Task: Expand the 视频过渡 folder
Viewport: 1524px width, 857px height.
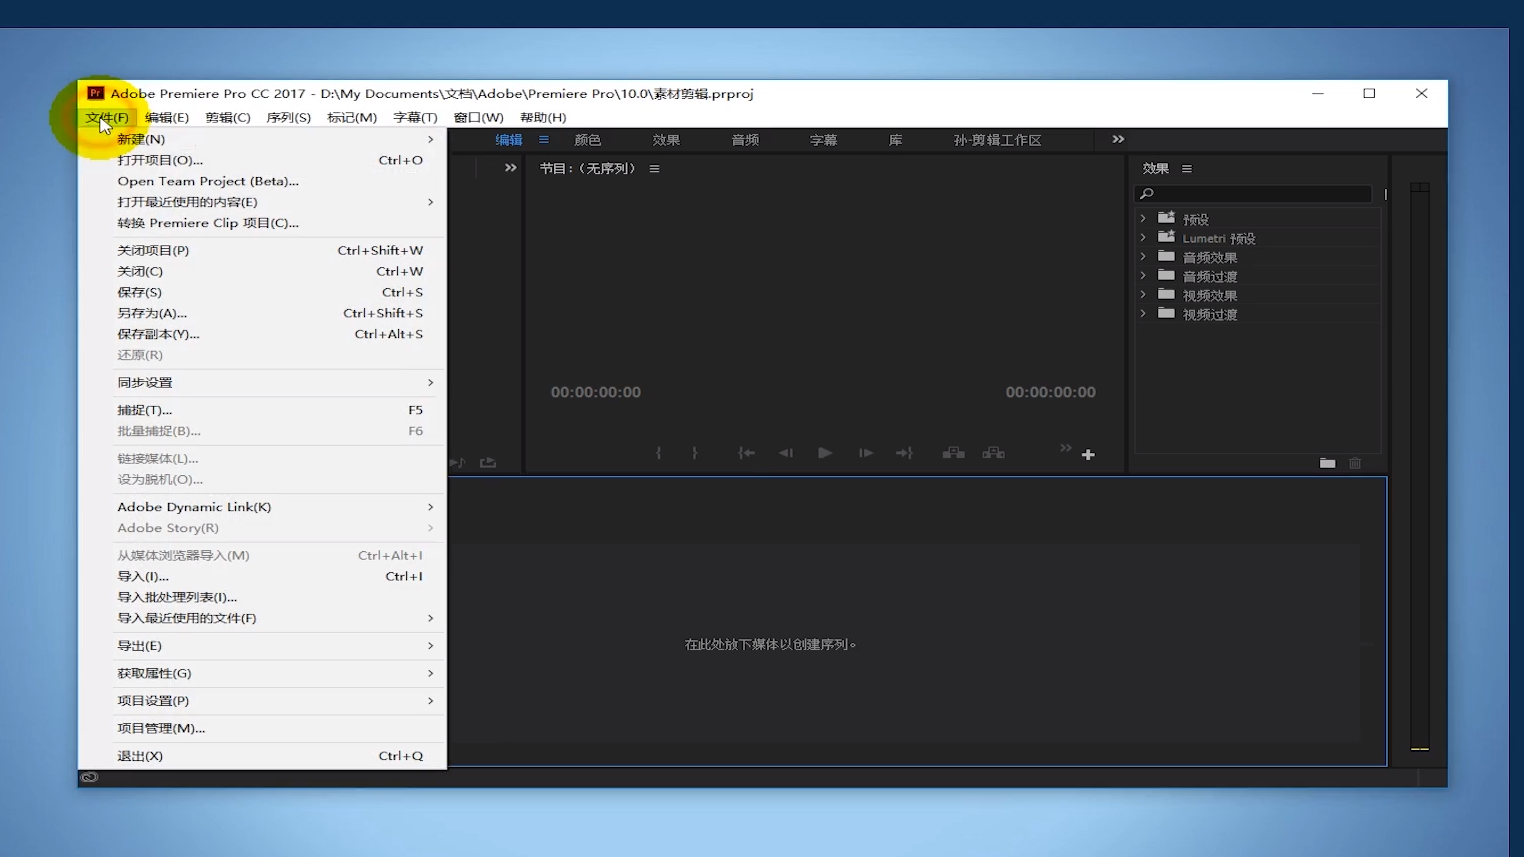Action: [x=1143, y=313]
